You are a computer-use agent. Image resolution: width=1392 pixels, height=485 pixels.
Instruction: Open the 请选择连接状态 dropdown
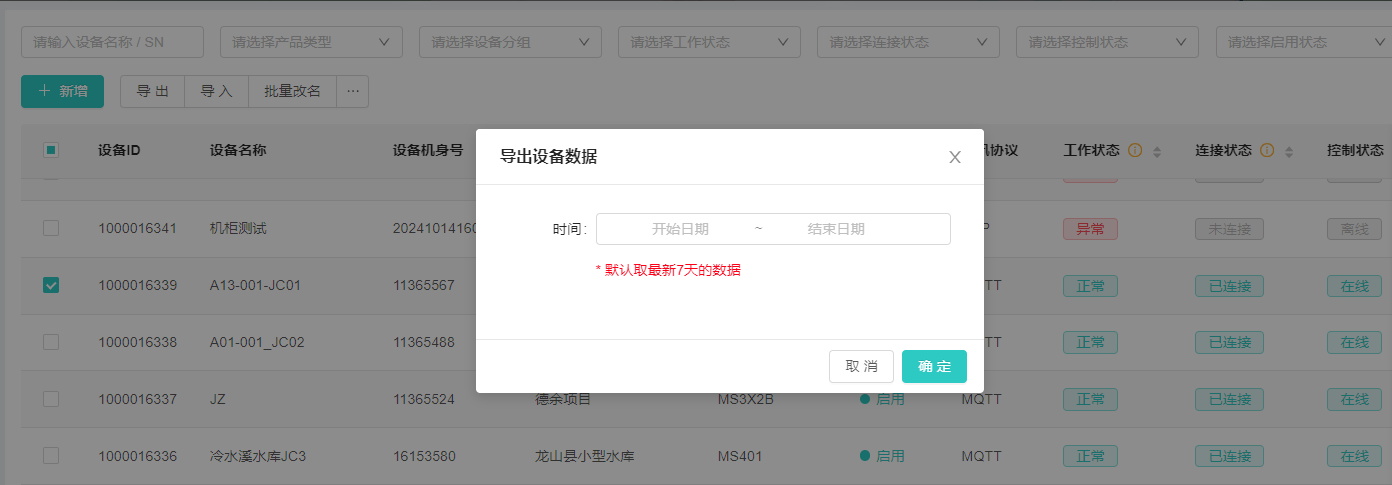click(908, 42)
